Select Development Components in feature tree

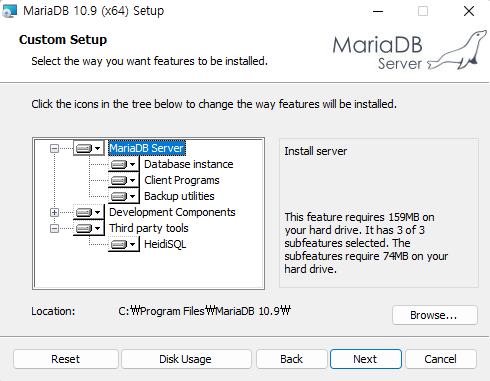click(172, 212)
